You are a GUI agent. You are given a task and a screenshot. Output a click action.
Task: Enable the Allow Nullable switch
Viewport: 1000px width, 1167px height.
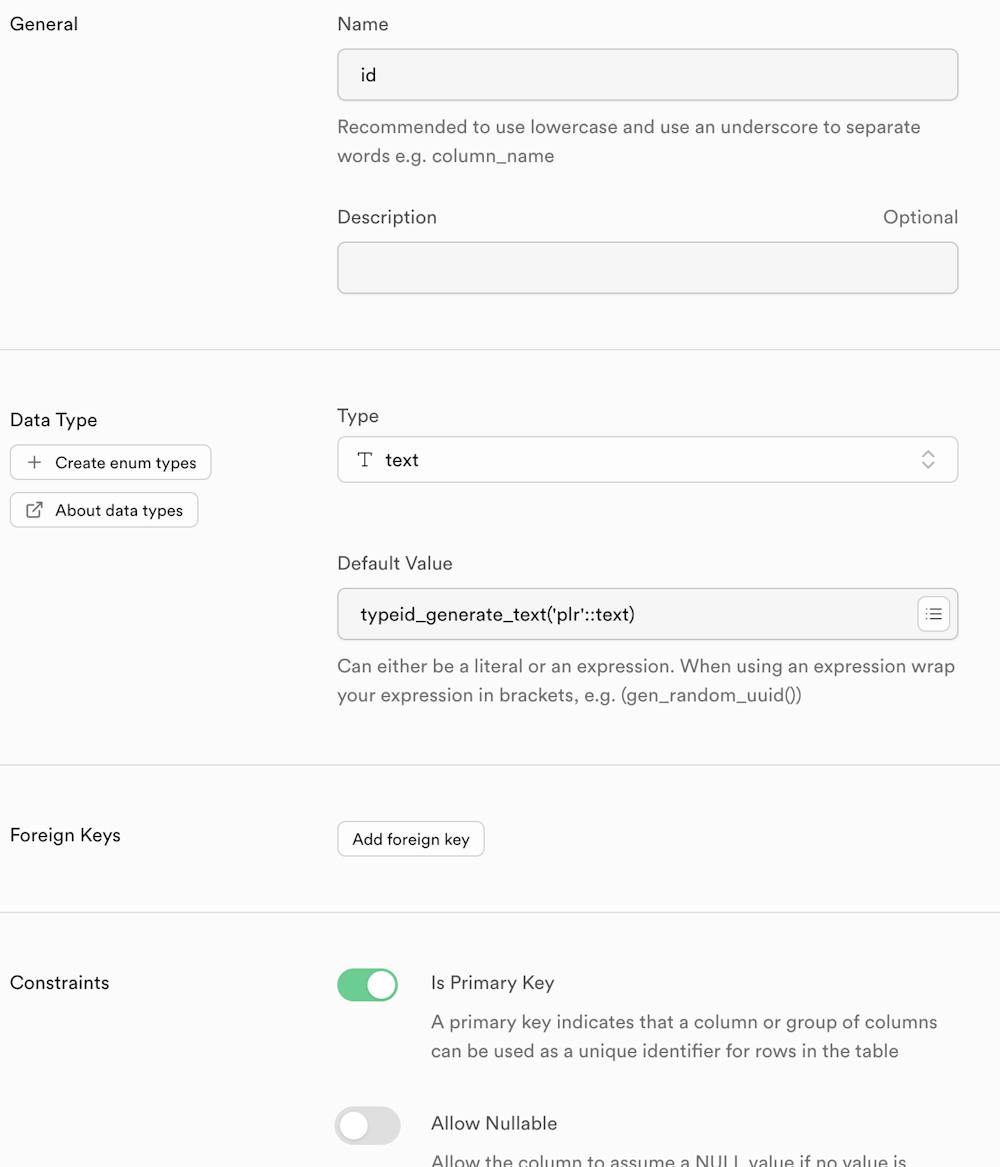[368, 1126]
